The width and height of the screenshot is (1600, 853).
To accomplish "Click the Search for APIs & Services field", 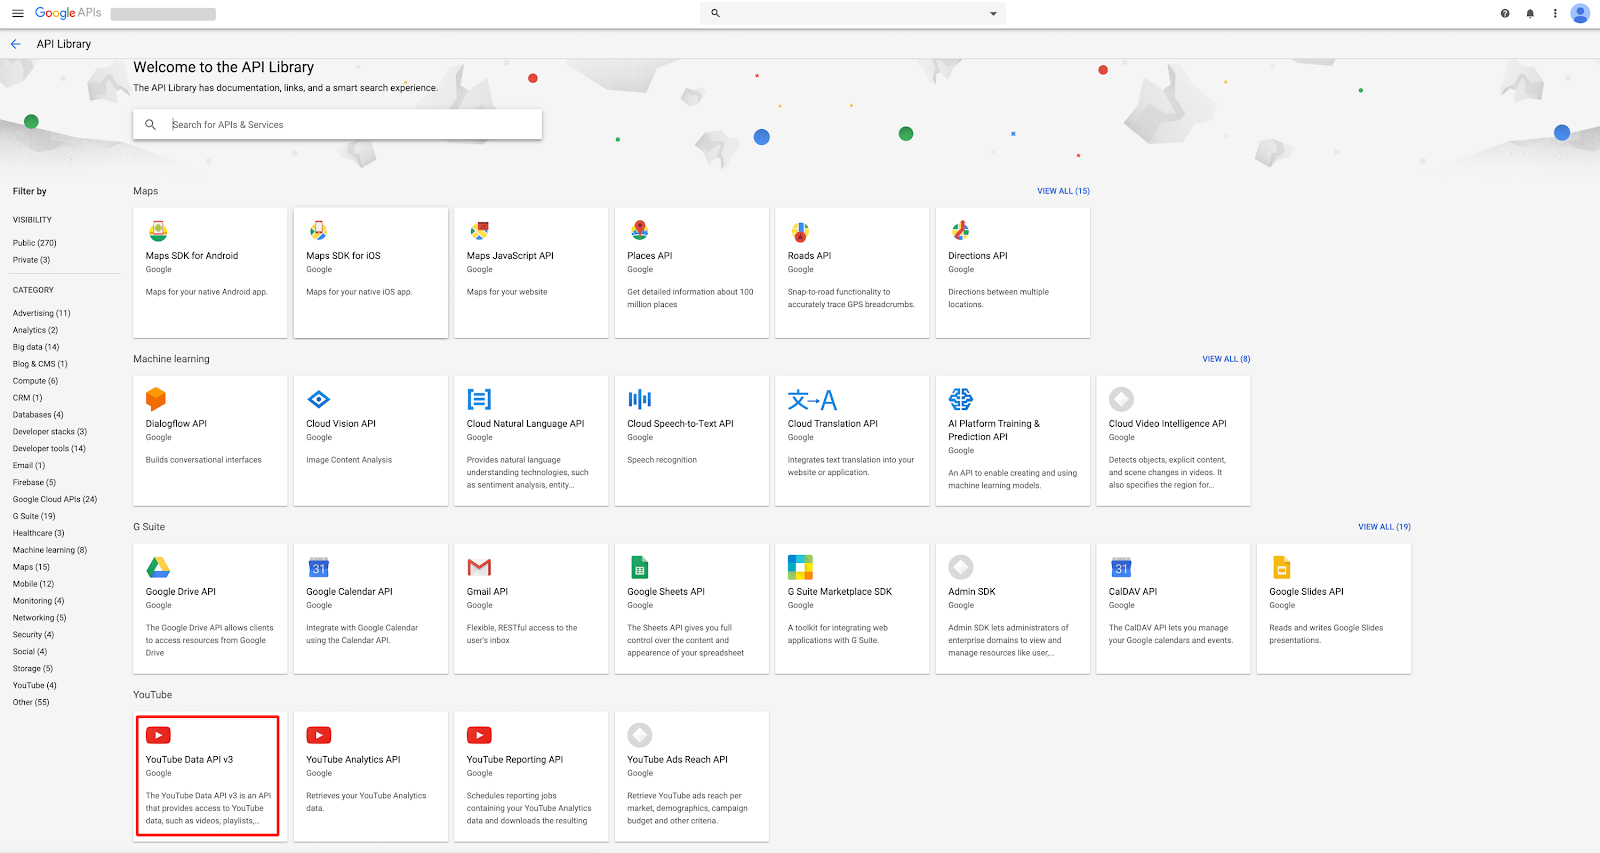I will [338, 125].
